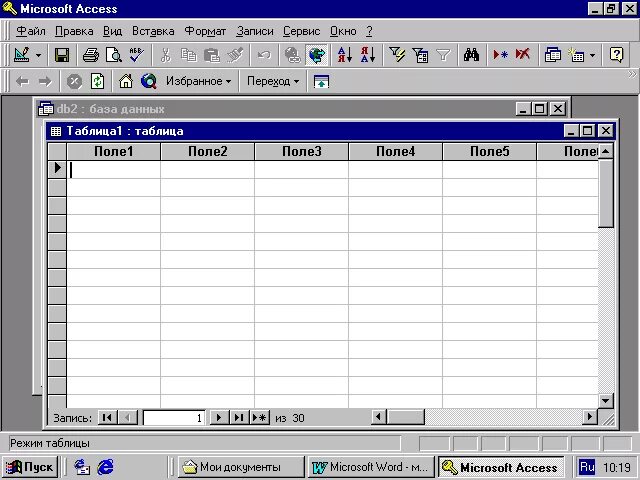Expand the new object dropdown arrow
Viewport: 640px width, 480px height.
(x=593, y=55)
